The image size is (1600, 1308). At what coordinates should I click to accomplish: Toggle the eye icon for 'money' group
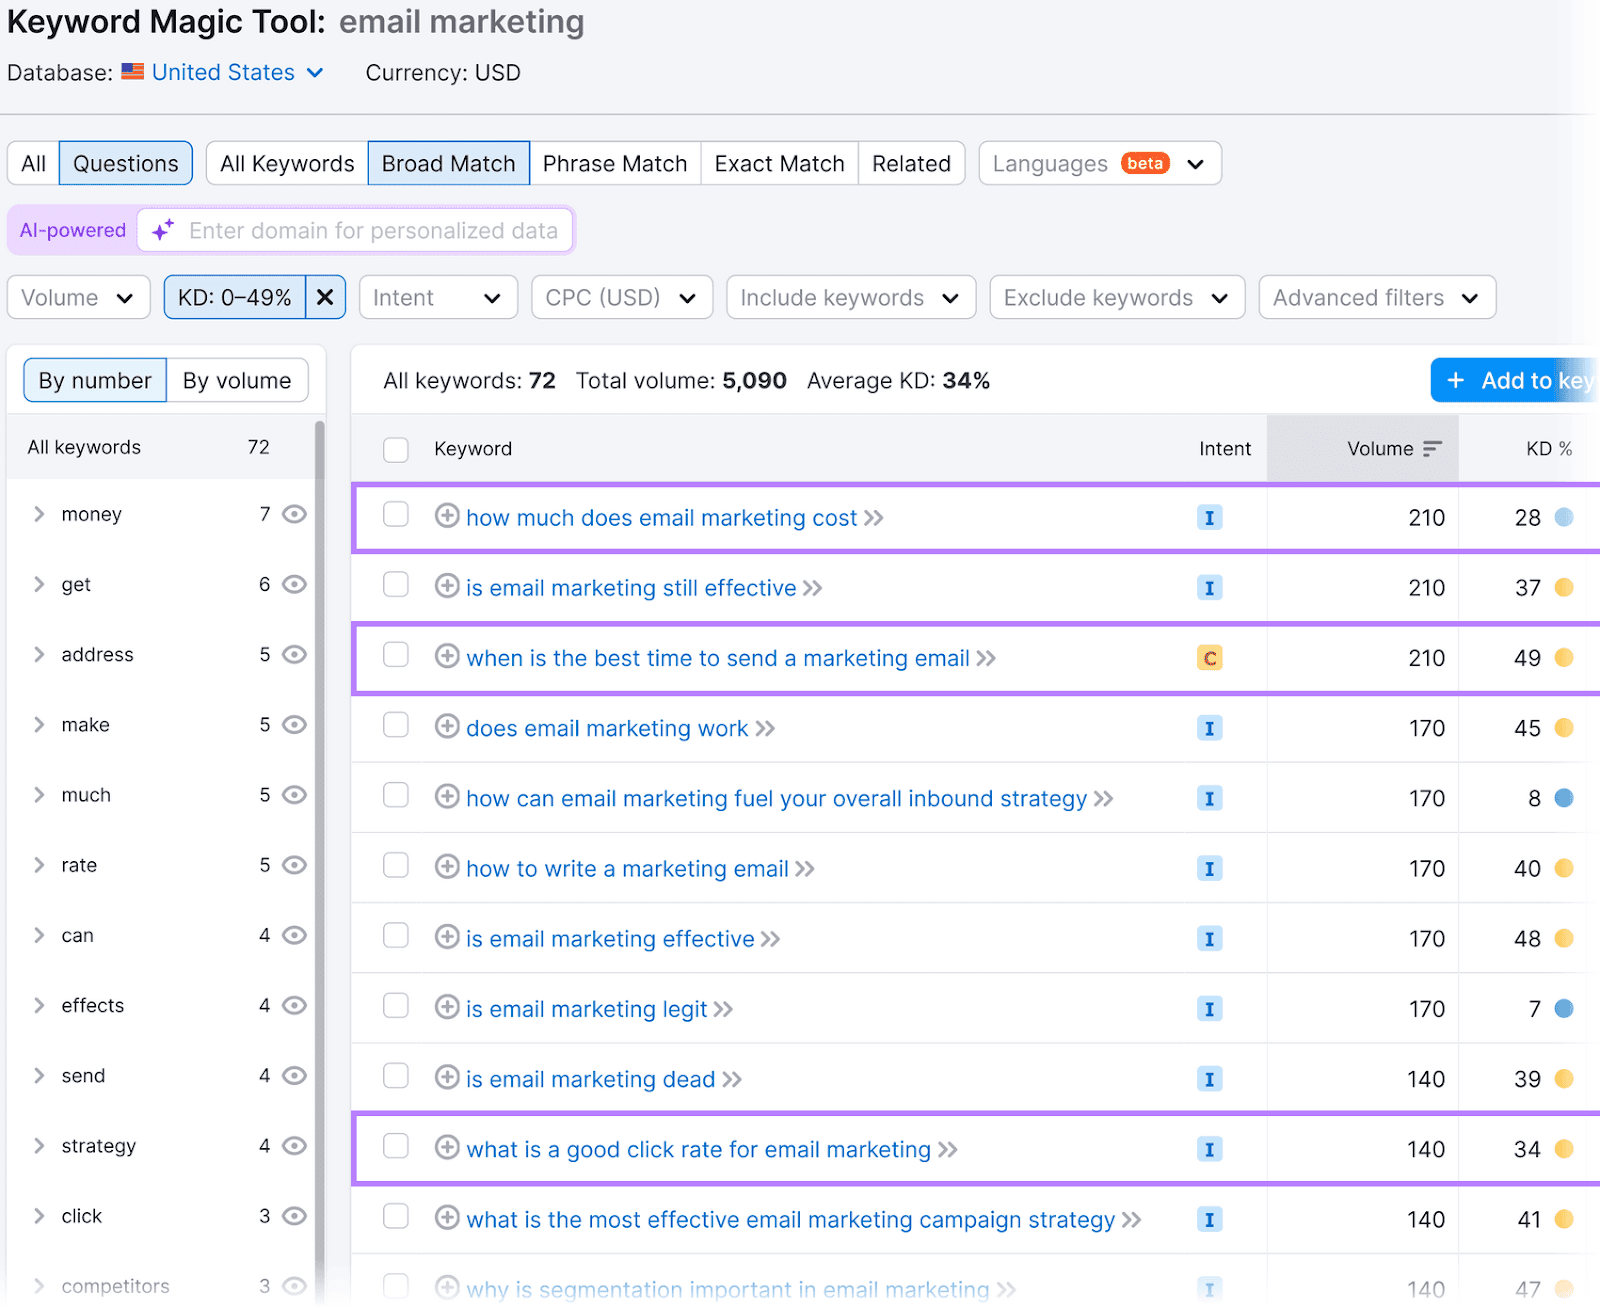click(x=294, y=514)
